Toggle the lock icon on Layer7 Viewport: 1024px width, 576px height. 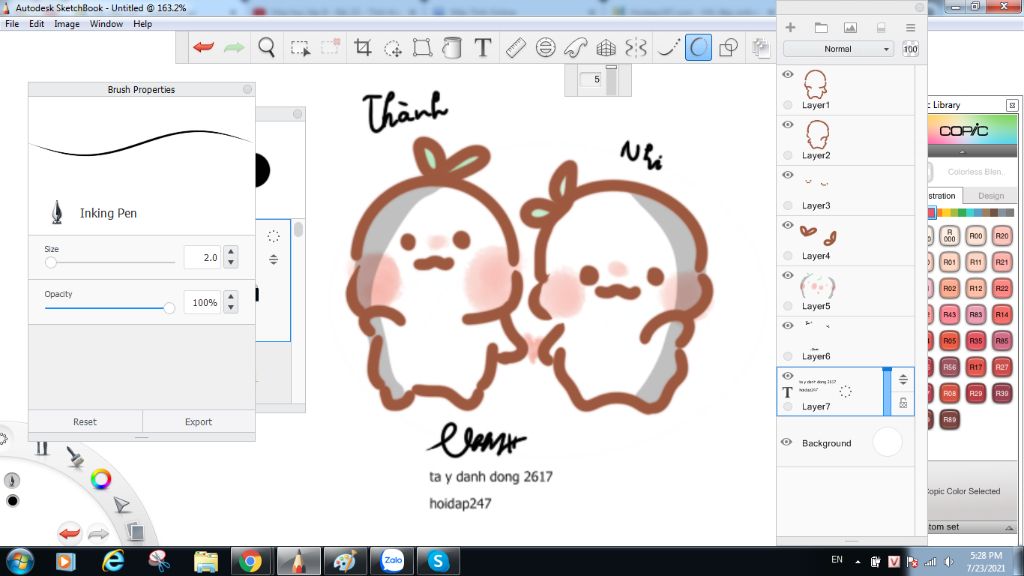tap(903, 404)
